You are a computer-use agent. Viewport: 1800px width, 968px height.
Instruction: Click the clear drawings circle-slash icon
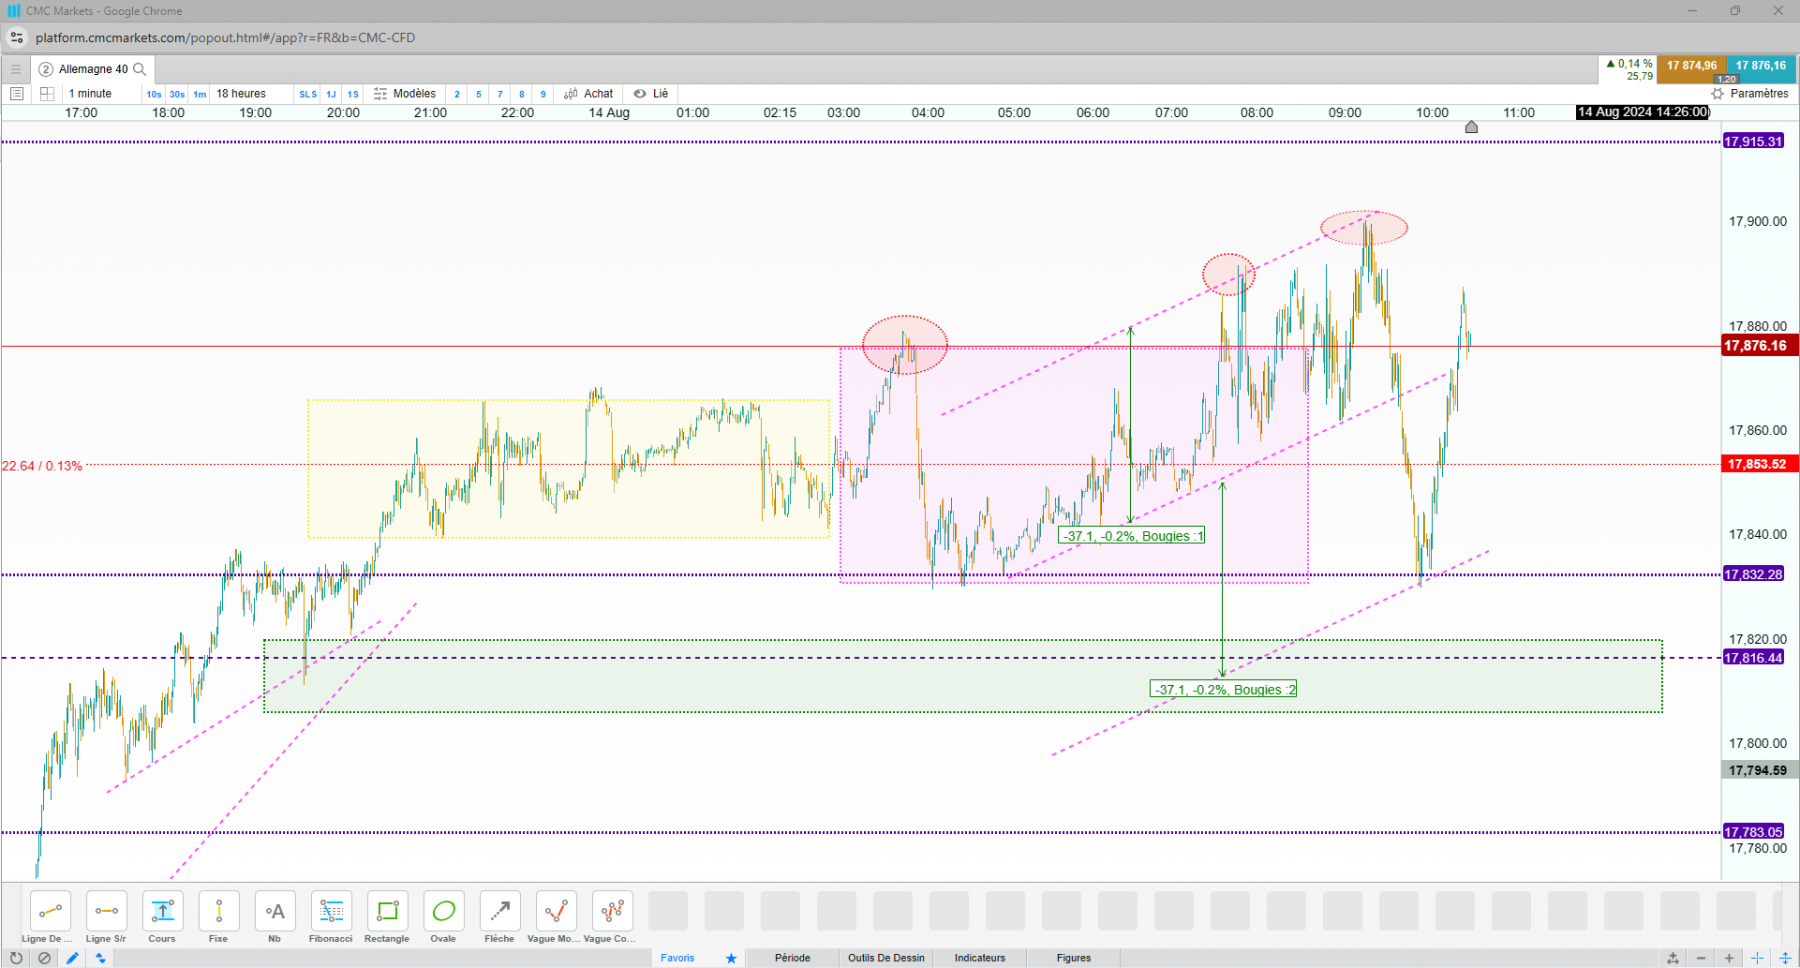tap(44, 958)
